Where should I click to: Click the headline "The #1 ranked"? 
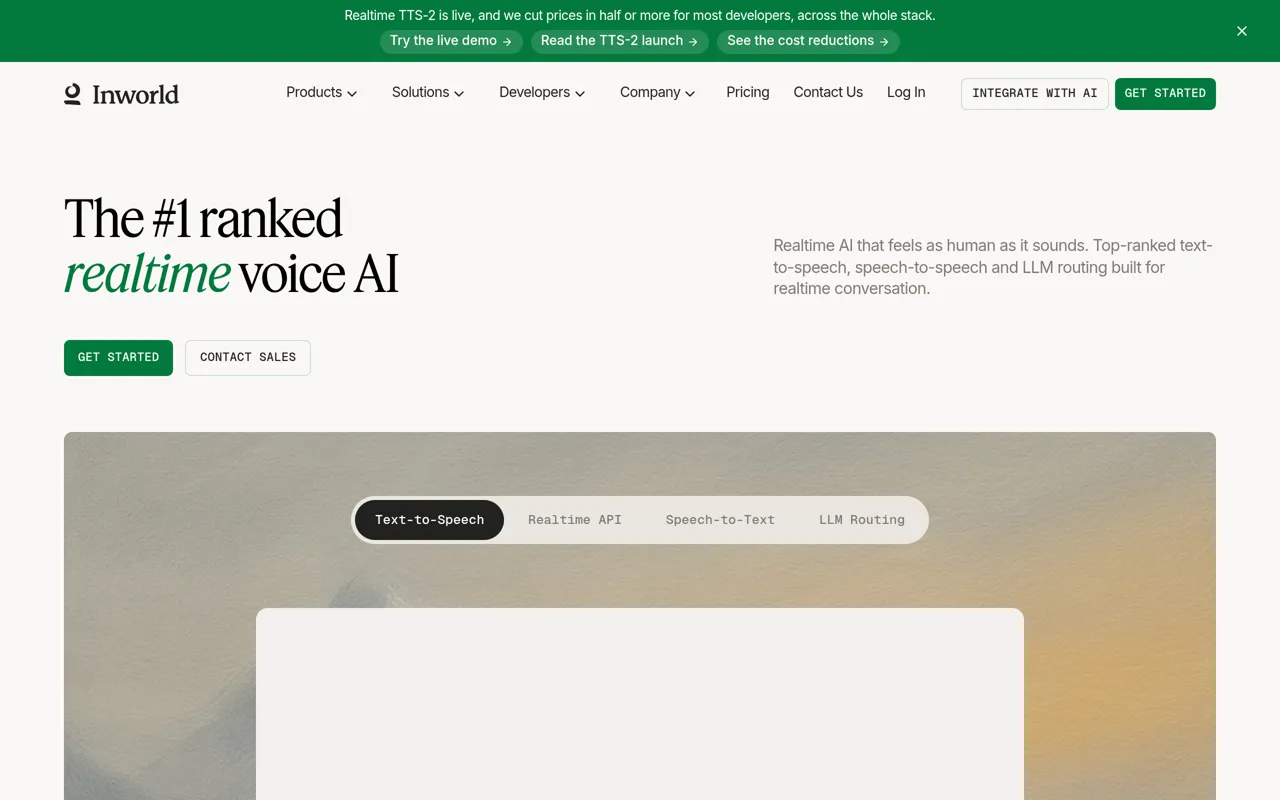coord(203,218)
